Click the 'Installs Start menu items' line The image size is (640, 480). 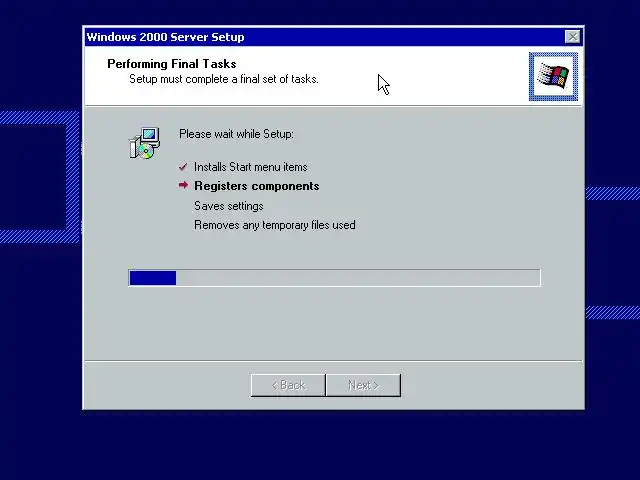251,167
